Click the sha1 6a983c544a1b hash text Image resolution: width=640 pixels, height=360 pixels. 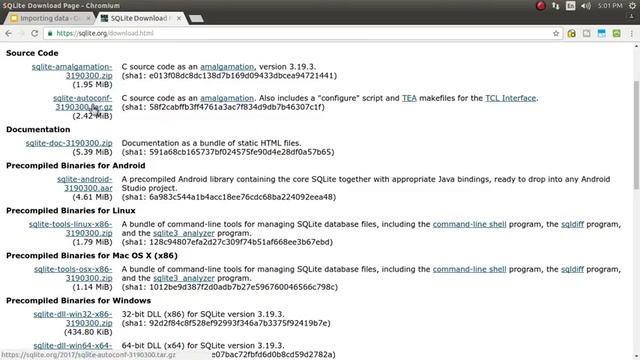pos(229,197)
